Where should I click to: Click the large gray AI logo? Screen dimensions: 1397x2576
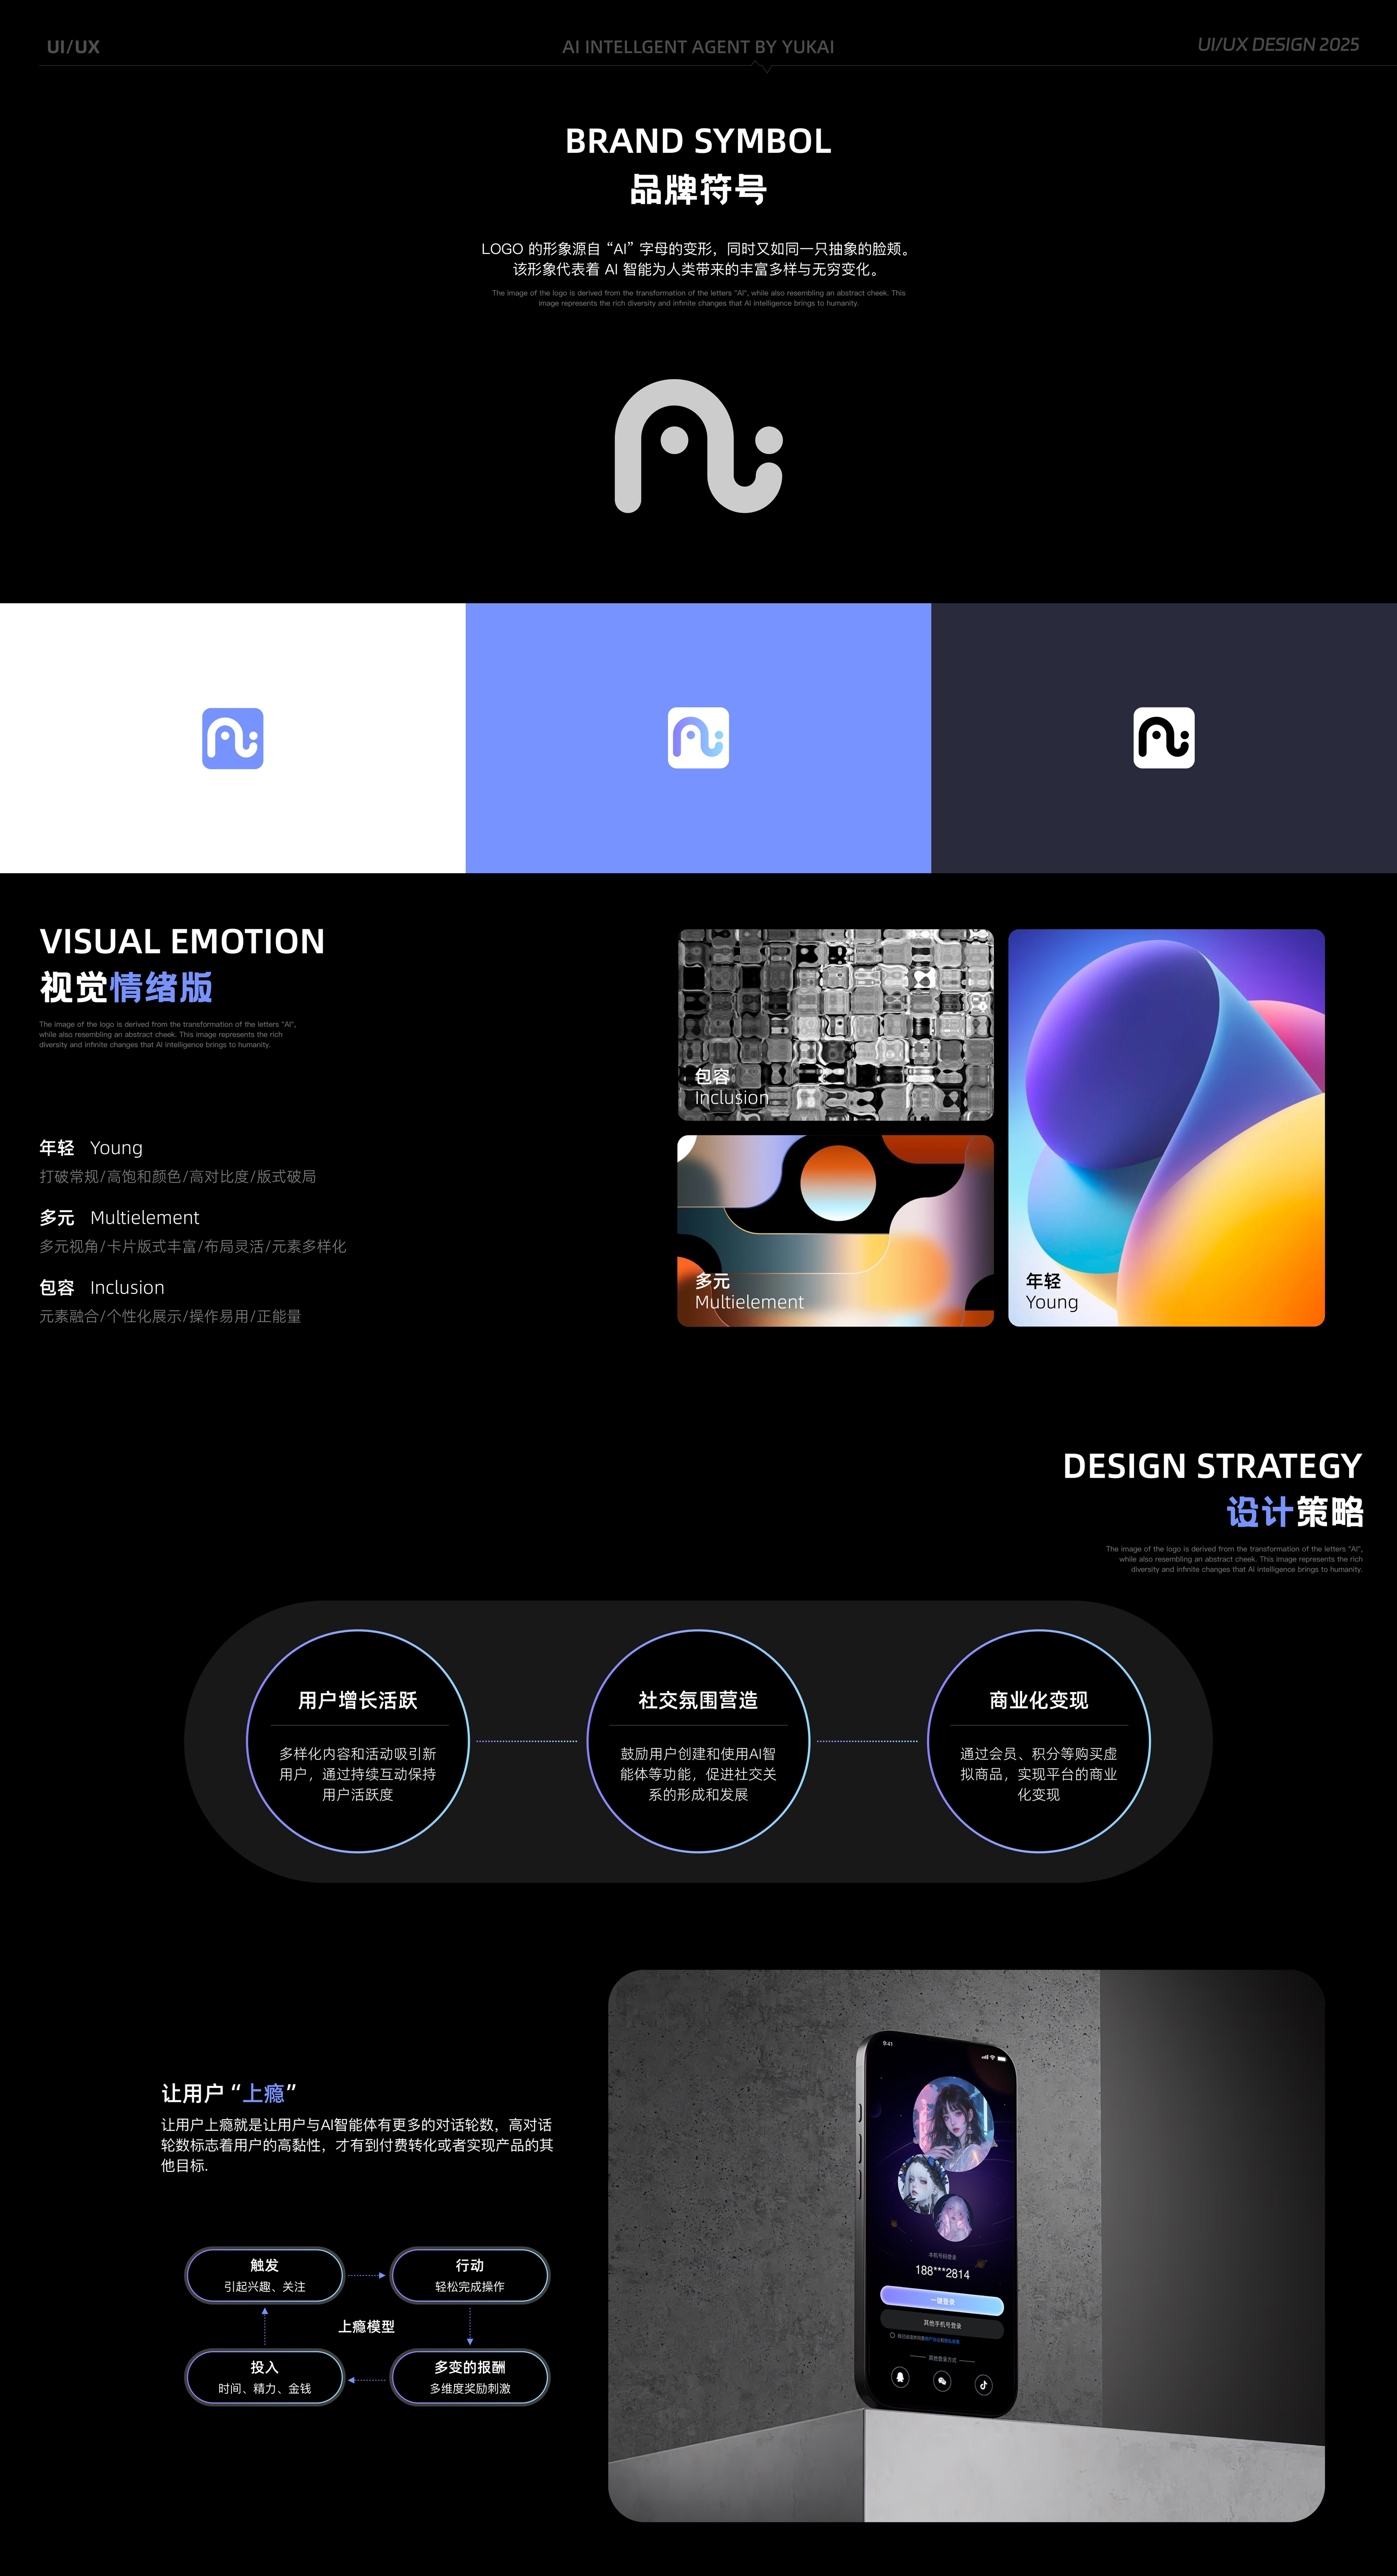[x=698, y=446]
